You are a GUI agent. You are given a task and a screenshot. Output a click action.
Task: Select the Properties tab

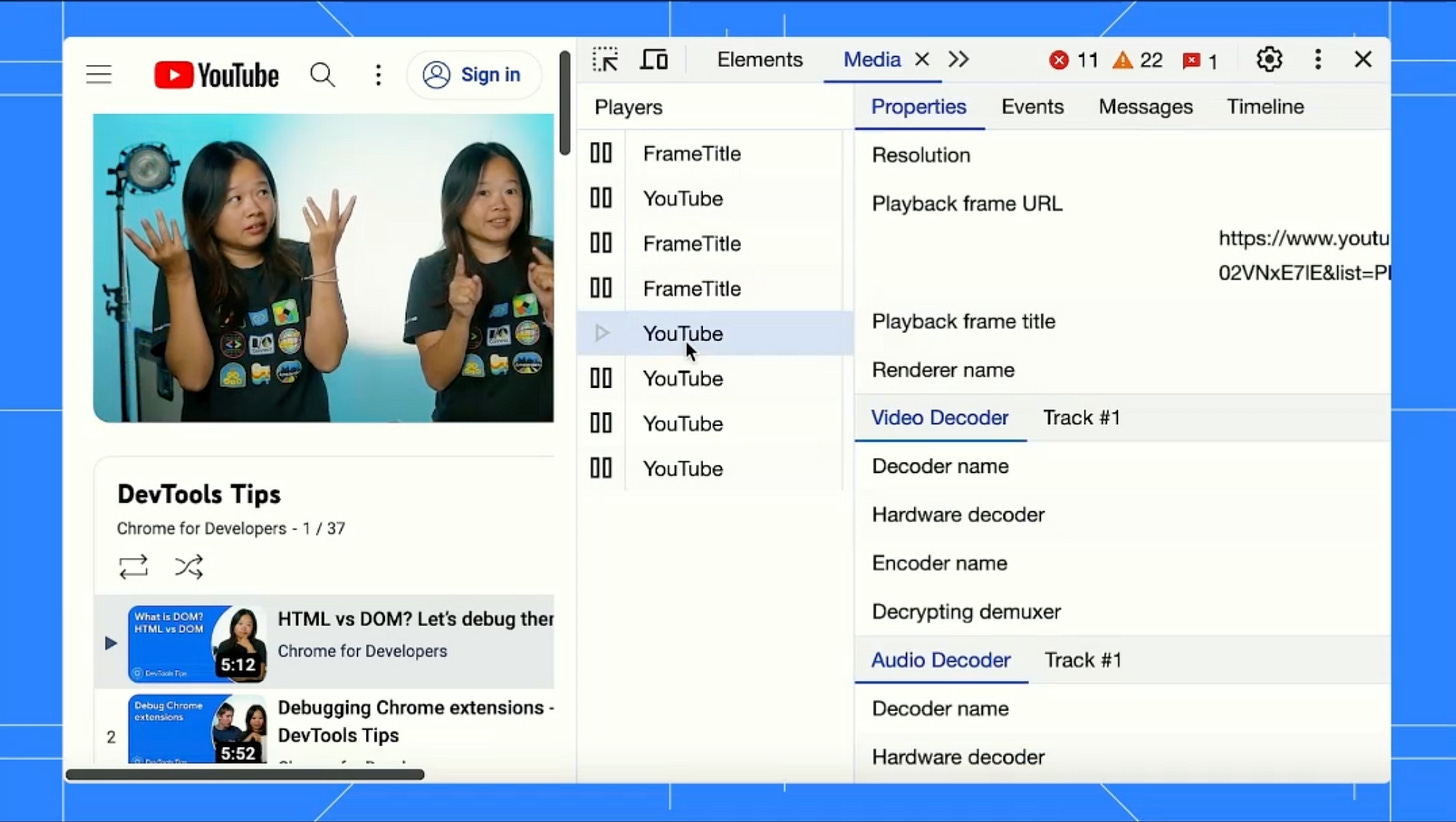click(919, 107)
